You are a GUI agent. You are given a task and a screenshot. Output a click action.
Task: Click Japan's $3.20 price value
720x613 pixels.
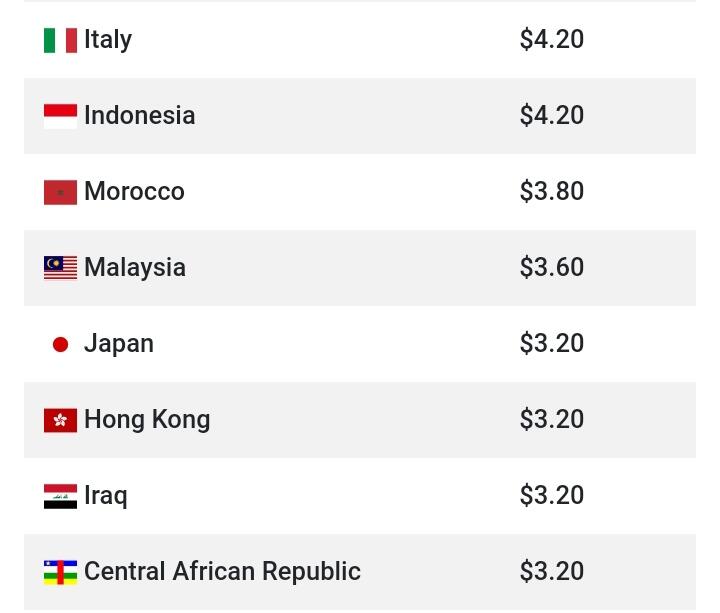pos(552,343)
